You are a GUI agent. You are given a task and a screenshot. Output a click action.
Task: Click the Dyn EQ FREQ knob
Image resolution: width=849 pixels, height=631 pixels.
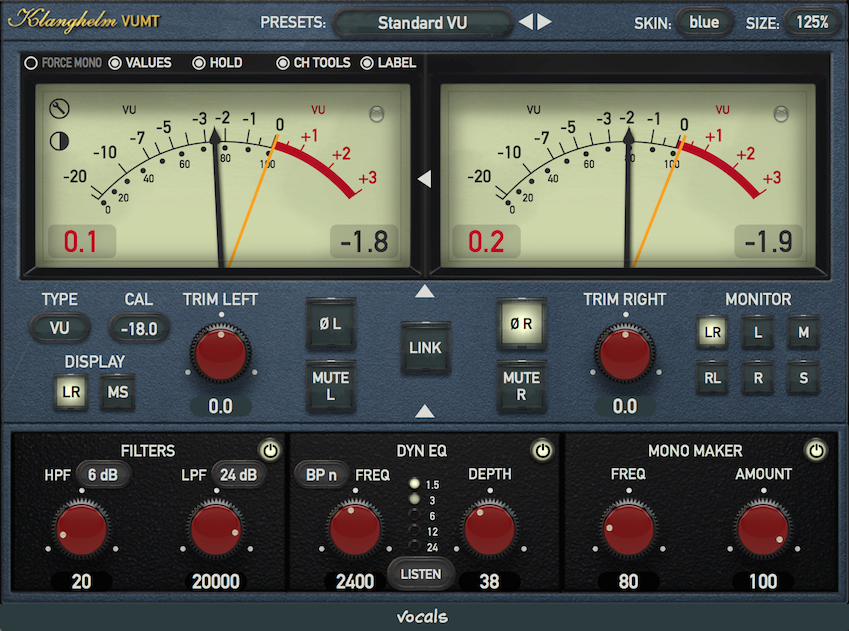click(x=355, y=529)
